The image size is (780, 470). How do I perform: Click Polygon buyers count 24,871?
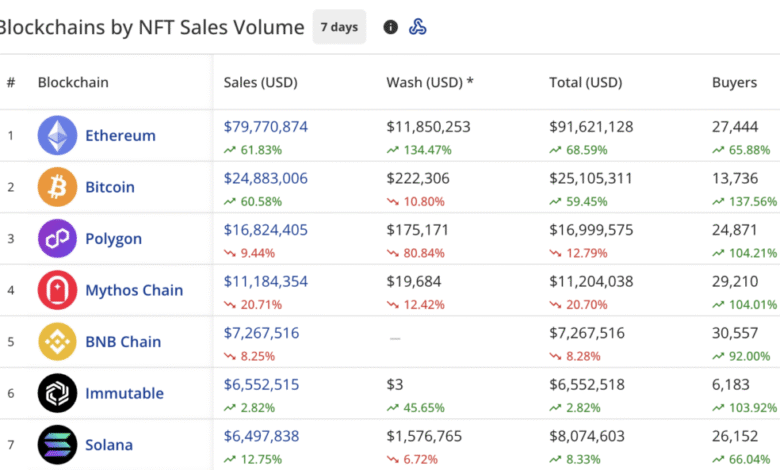pyautogui.click(x=734, y=230)
